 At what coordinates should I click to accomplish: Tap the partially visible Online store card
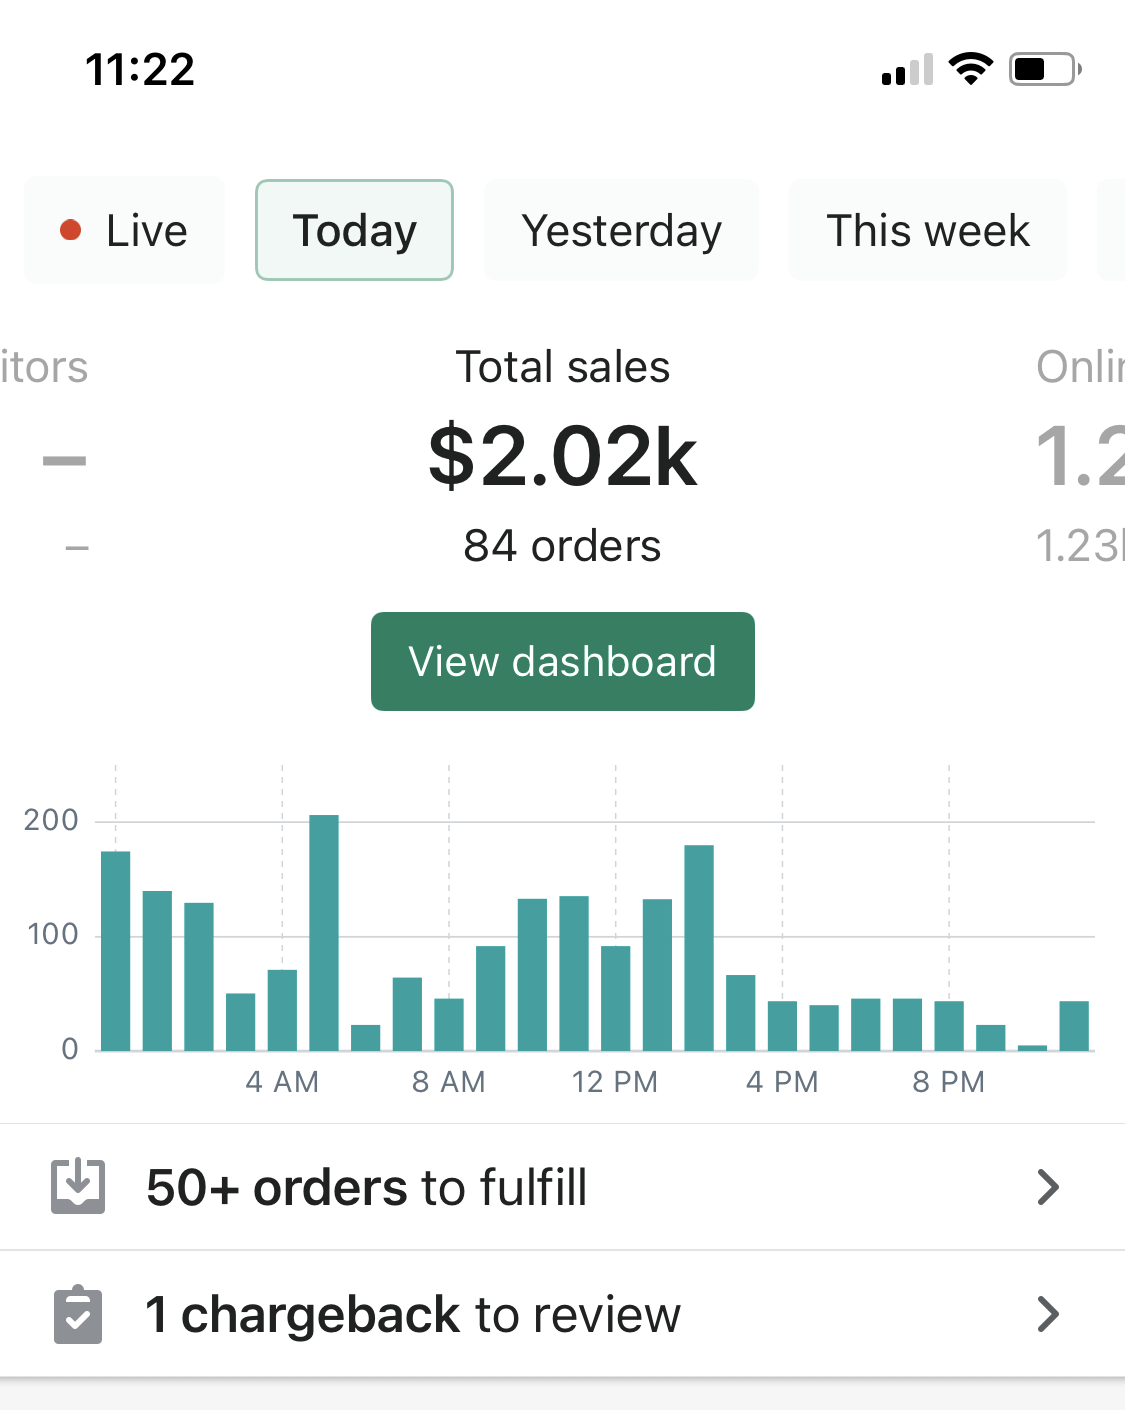(x=1082, y=456)
